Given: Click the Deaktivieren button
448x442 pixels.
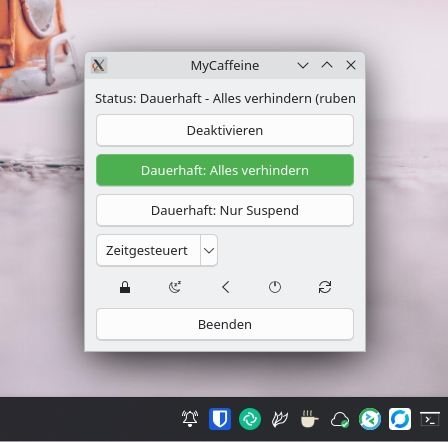Looking at the screenshot, I should point(225,130).
